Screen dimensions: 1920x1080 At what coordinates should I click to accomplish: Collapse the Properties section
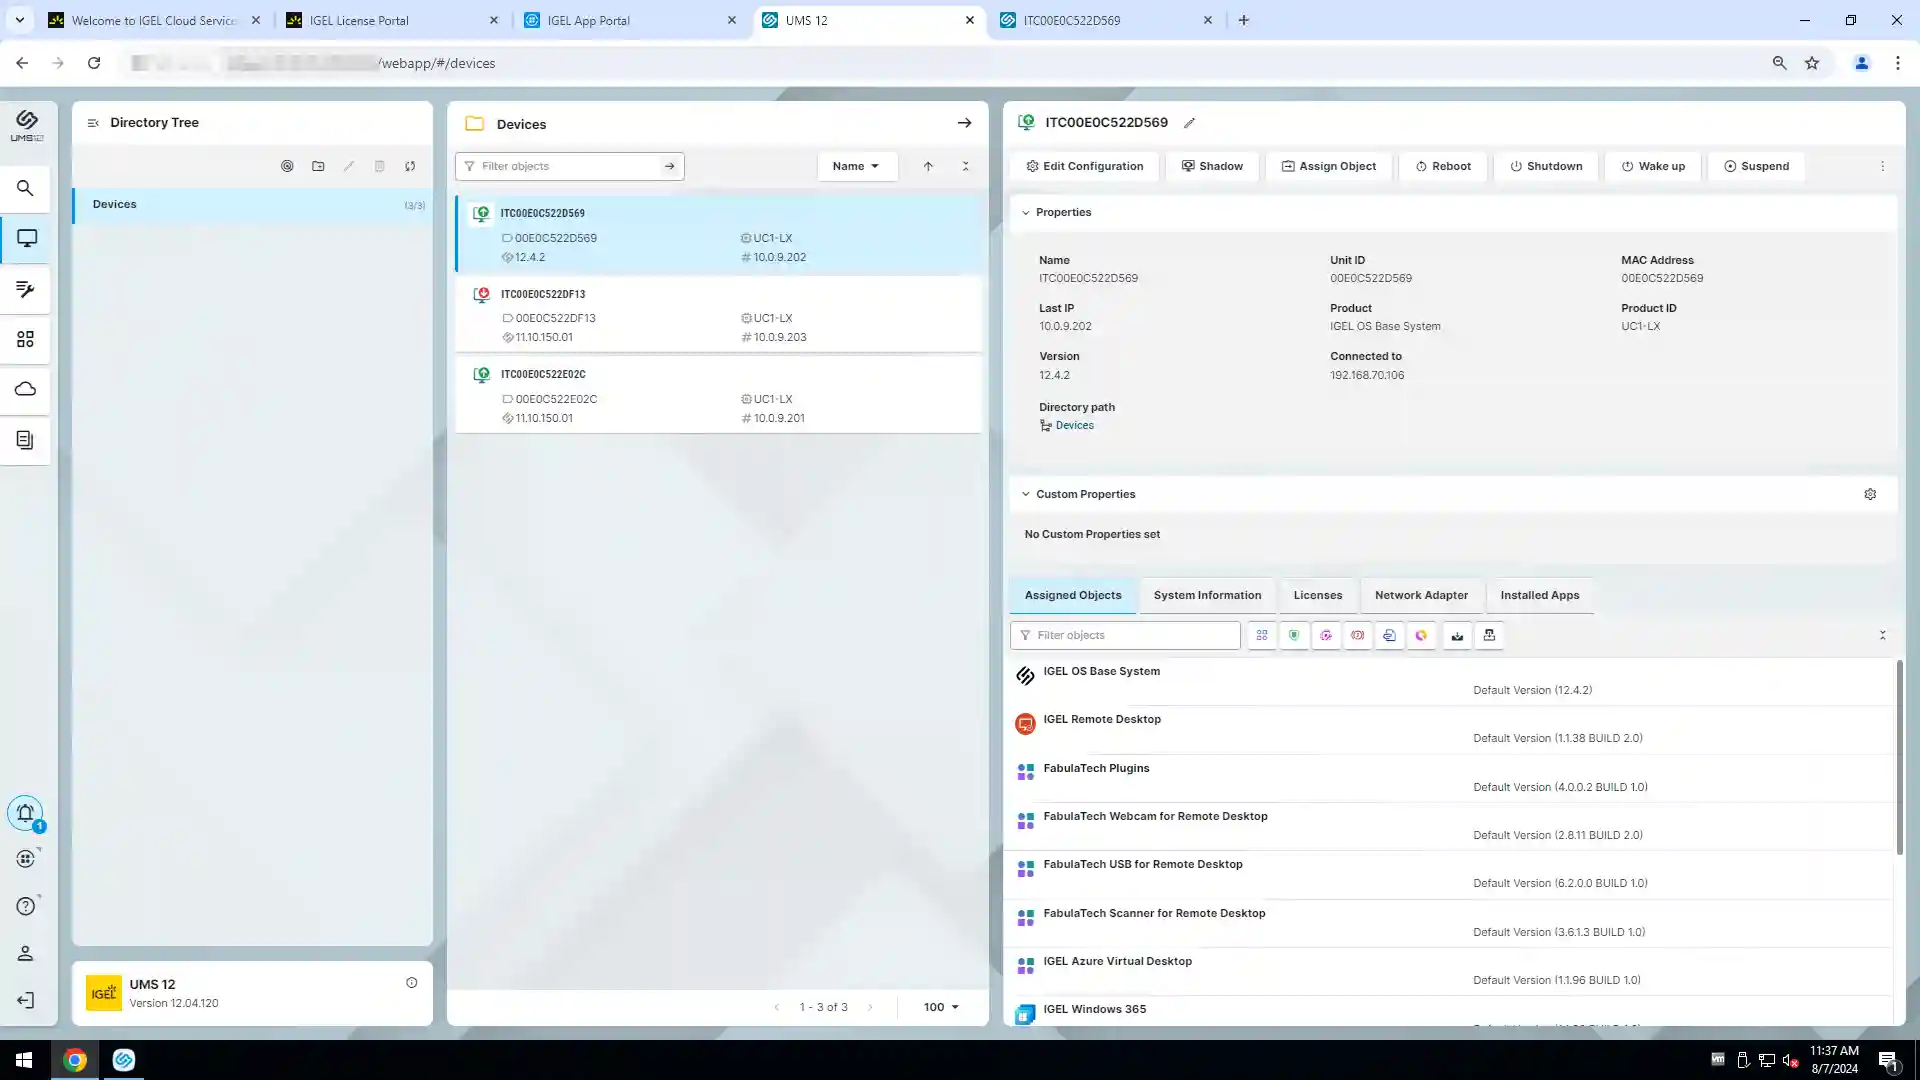click(1025, 212)
